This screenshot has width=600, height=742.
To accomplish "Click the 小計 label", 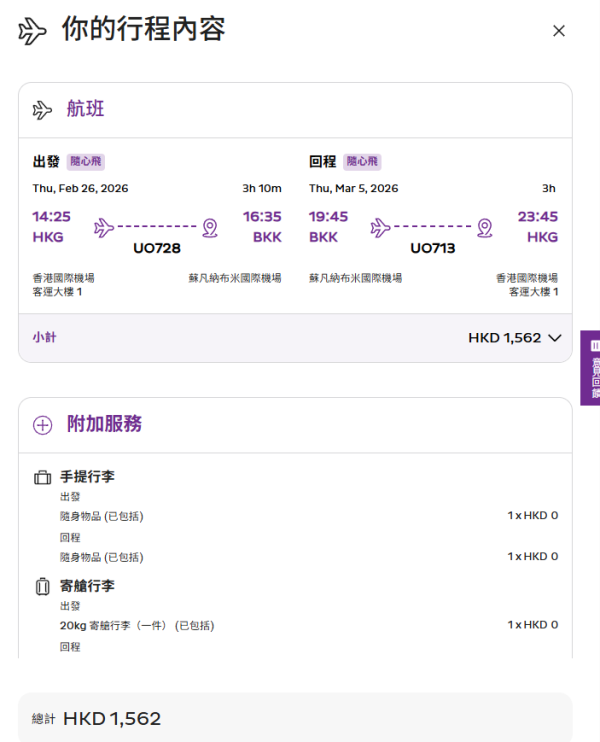I will [x=44, y=337].
